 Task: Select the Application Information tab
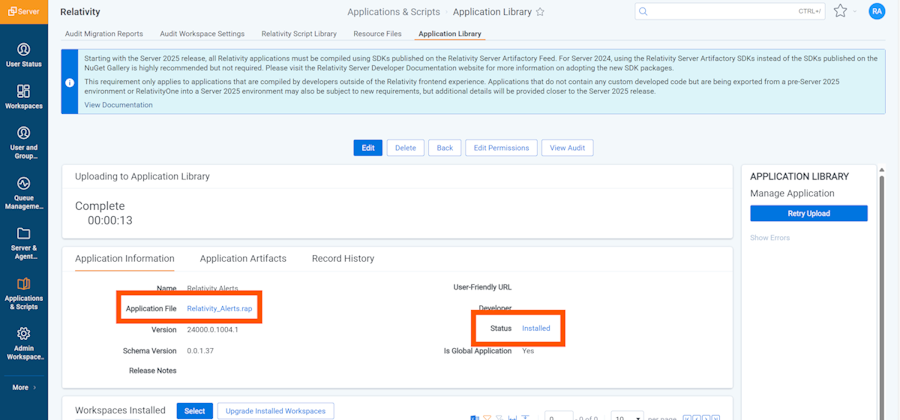point(125,259)
